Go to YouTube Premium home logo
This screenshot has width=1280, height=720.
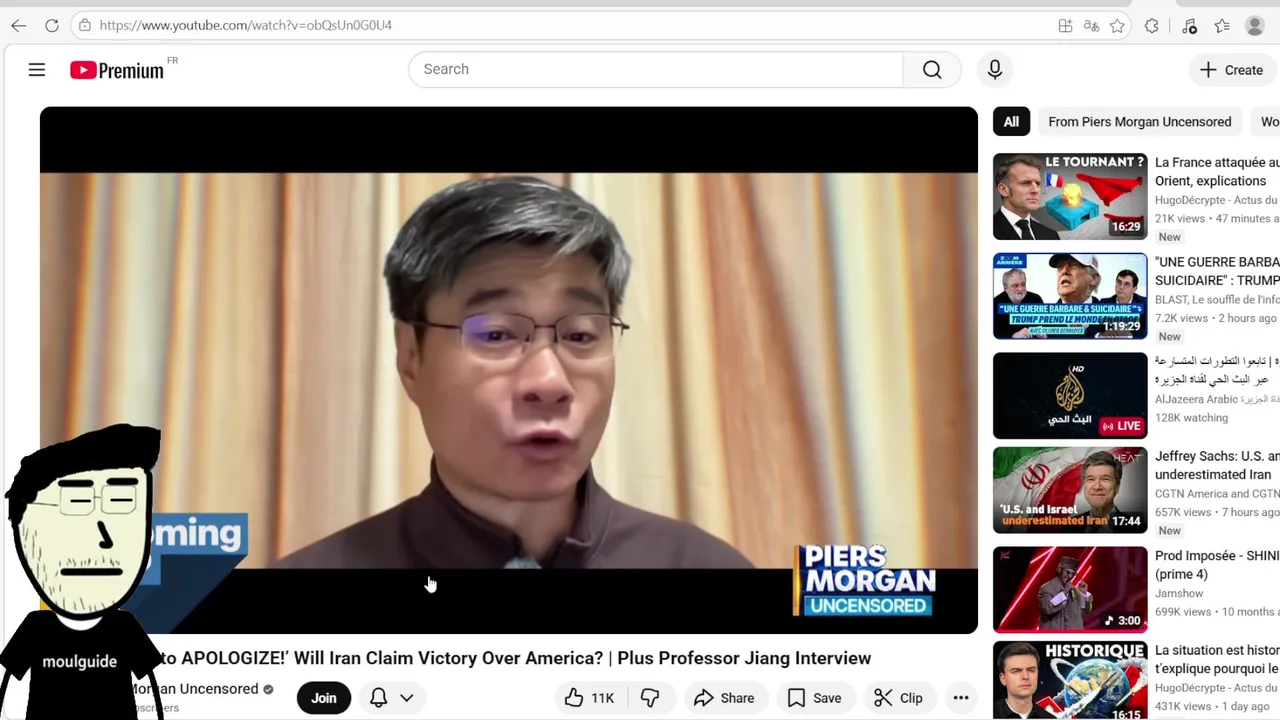point(117,70)
